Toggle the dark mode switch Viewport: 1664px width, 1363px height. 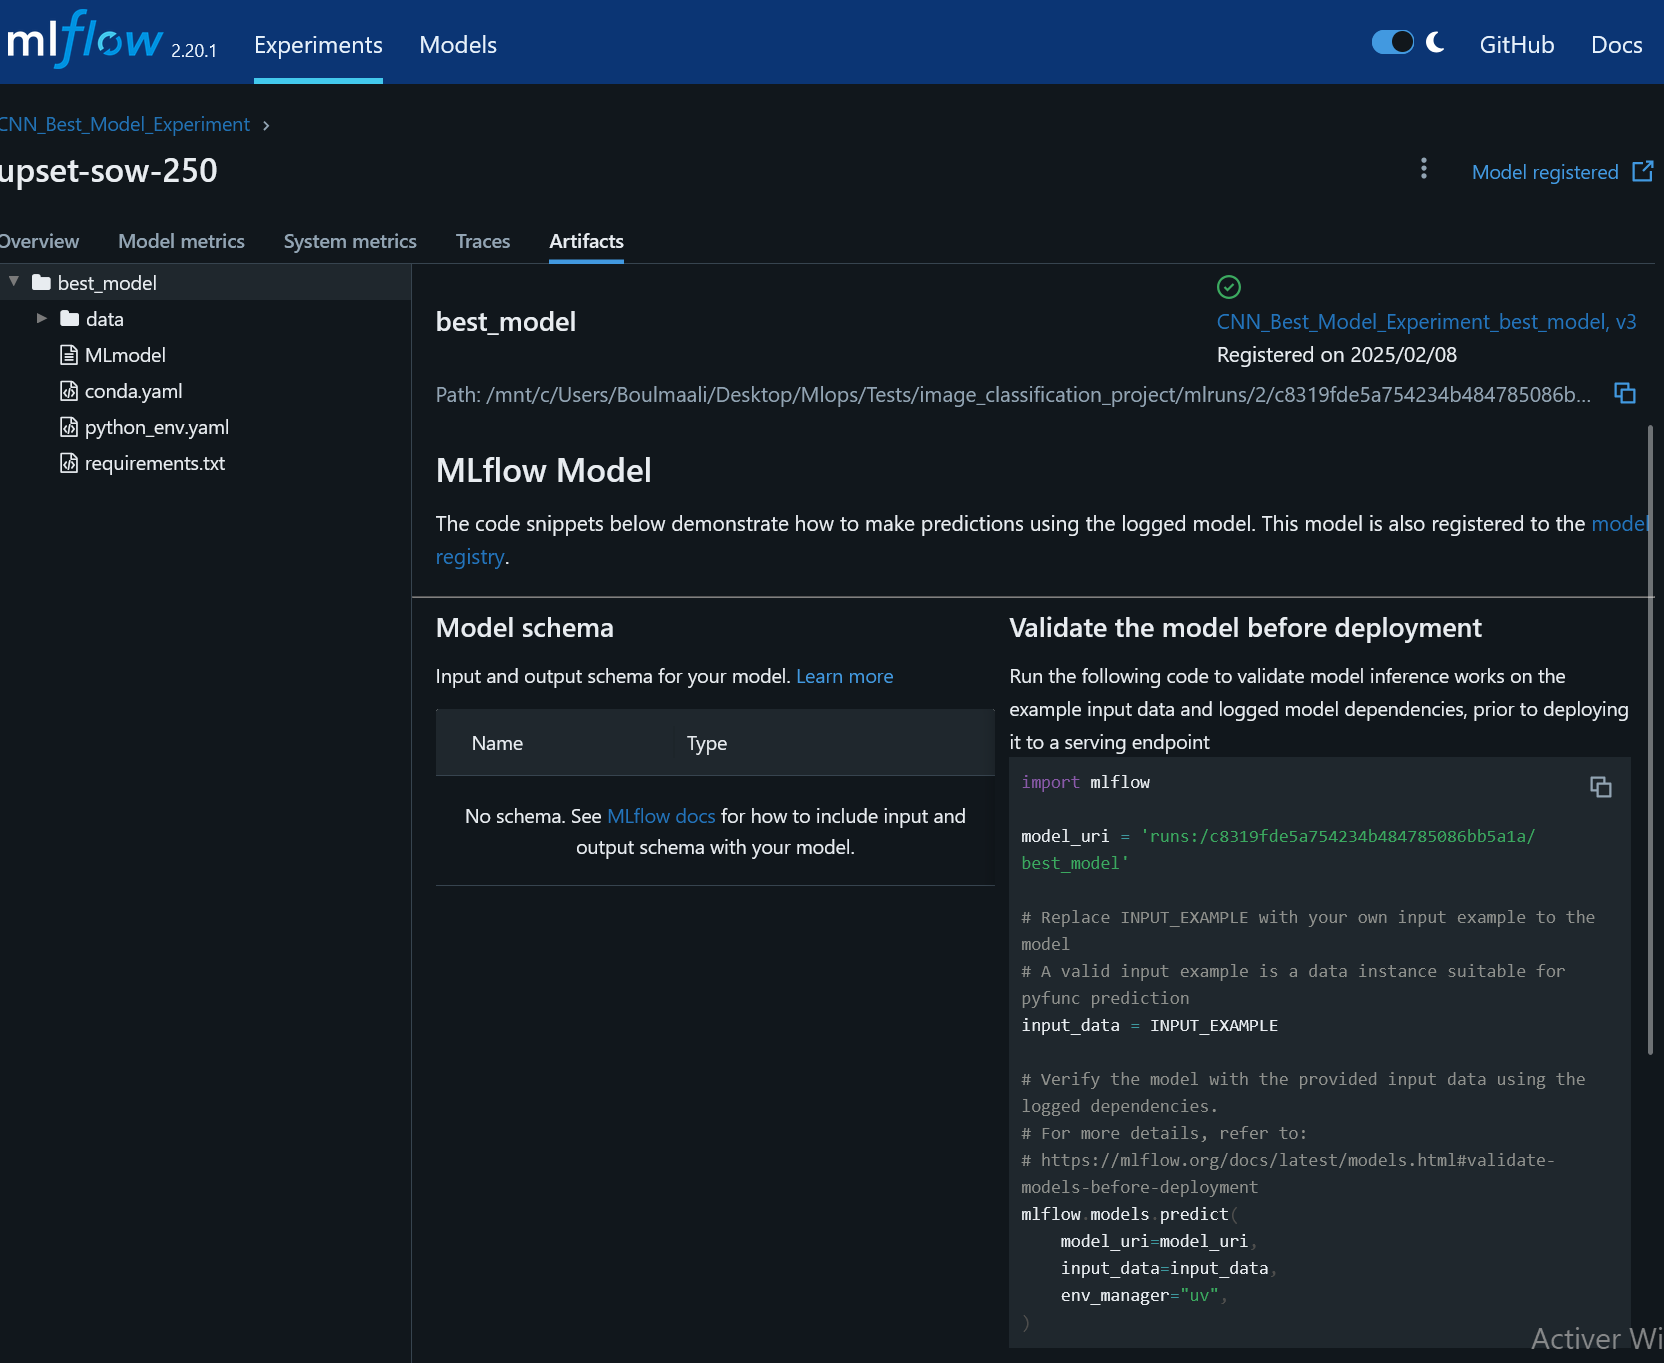[1392, 42]
